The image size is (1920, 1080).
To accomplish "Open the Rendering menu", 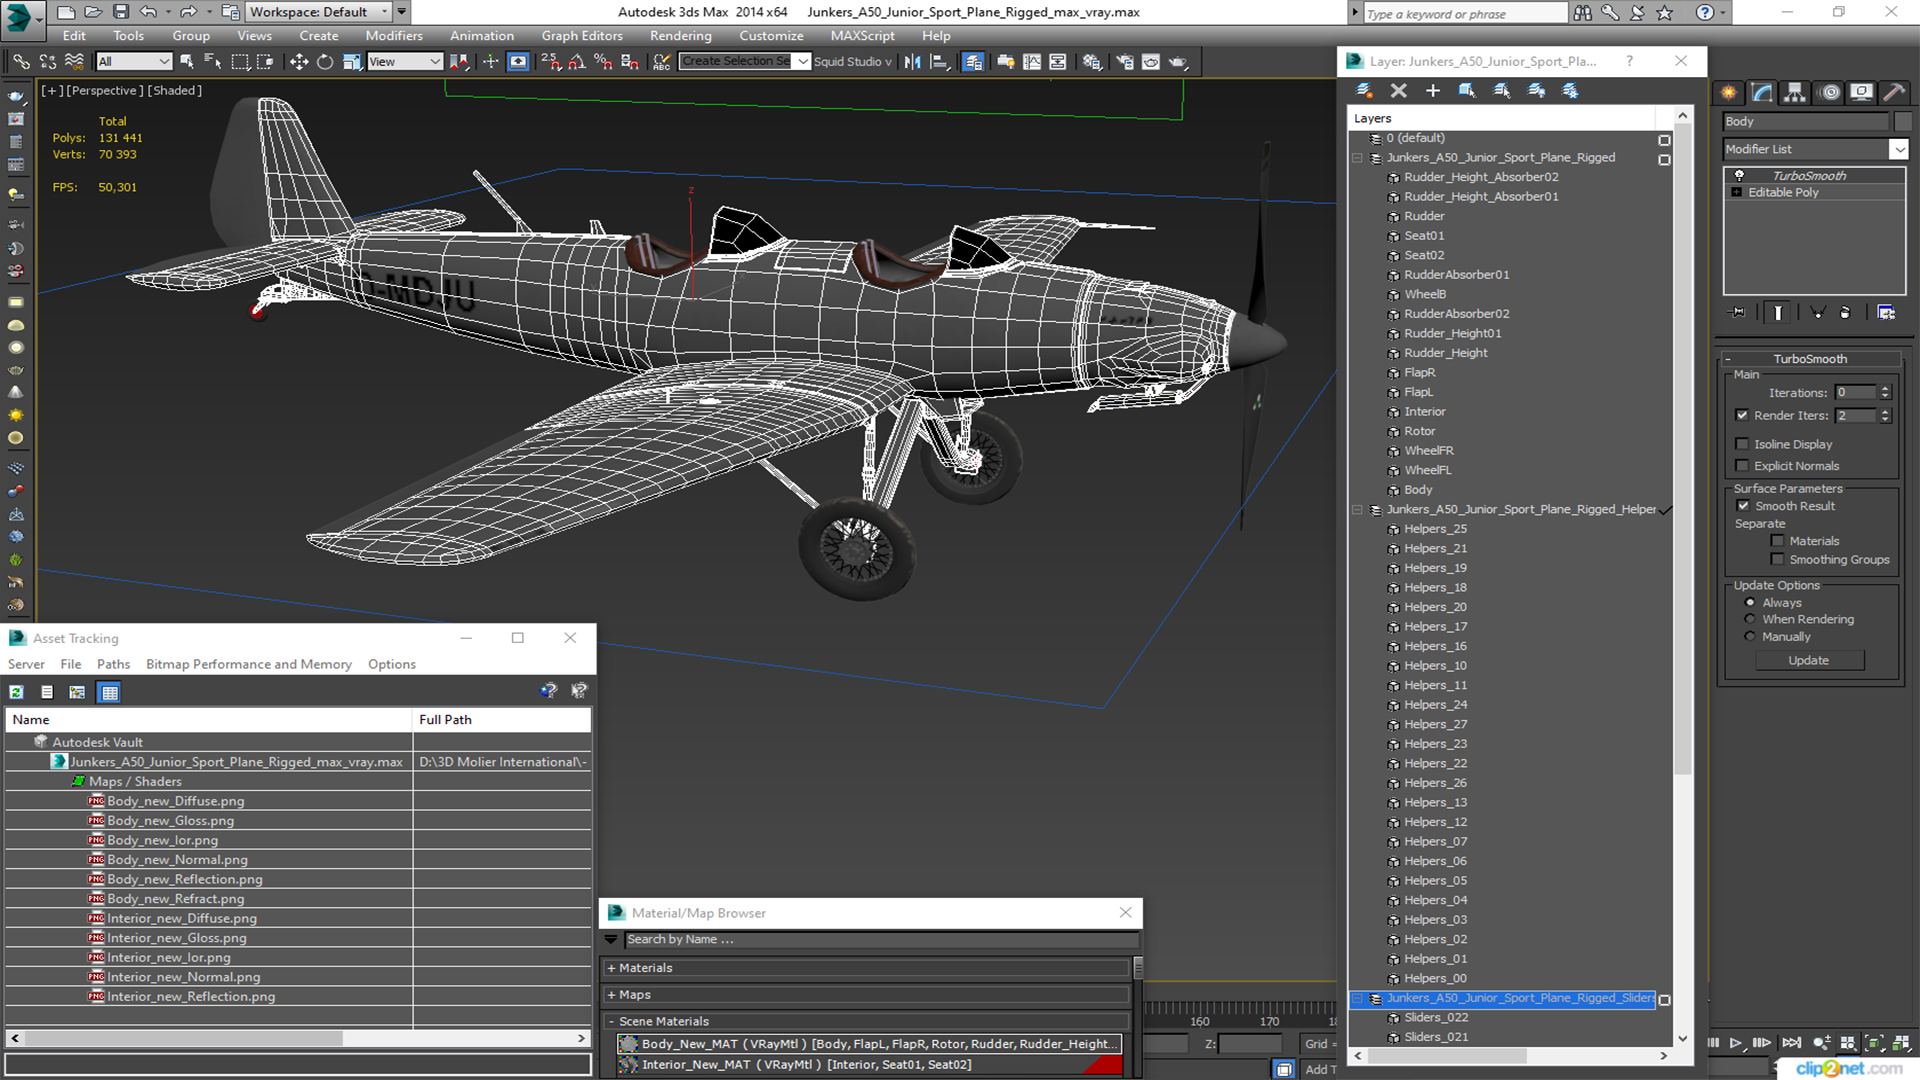I will 680,36.
